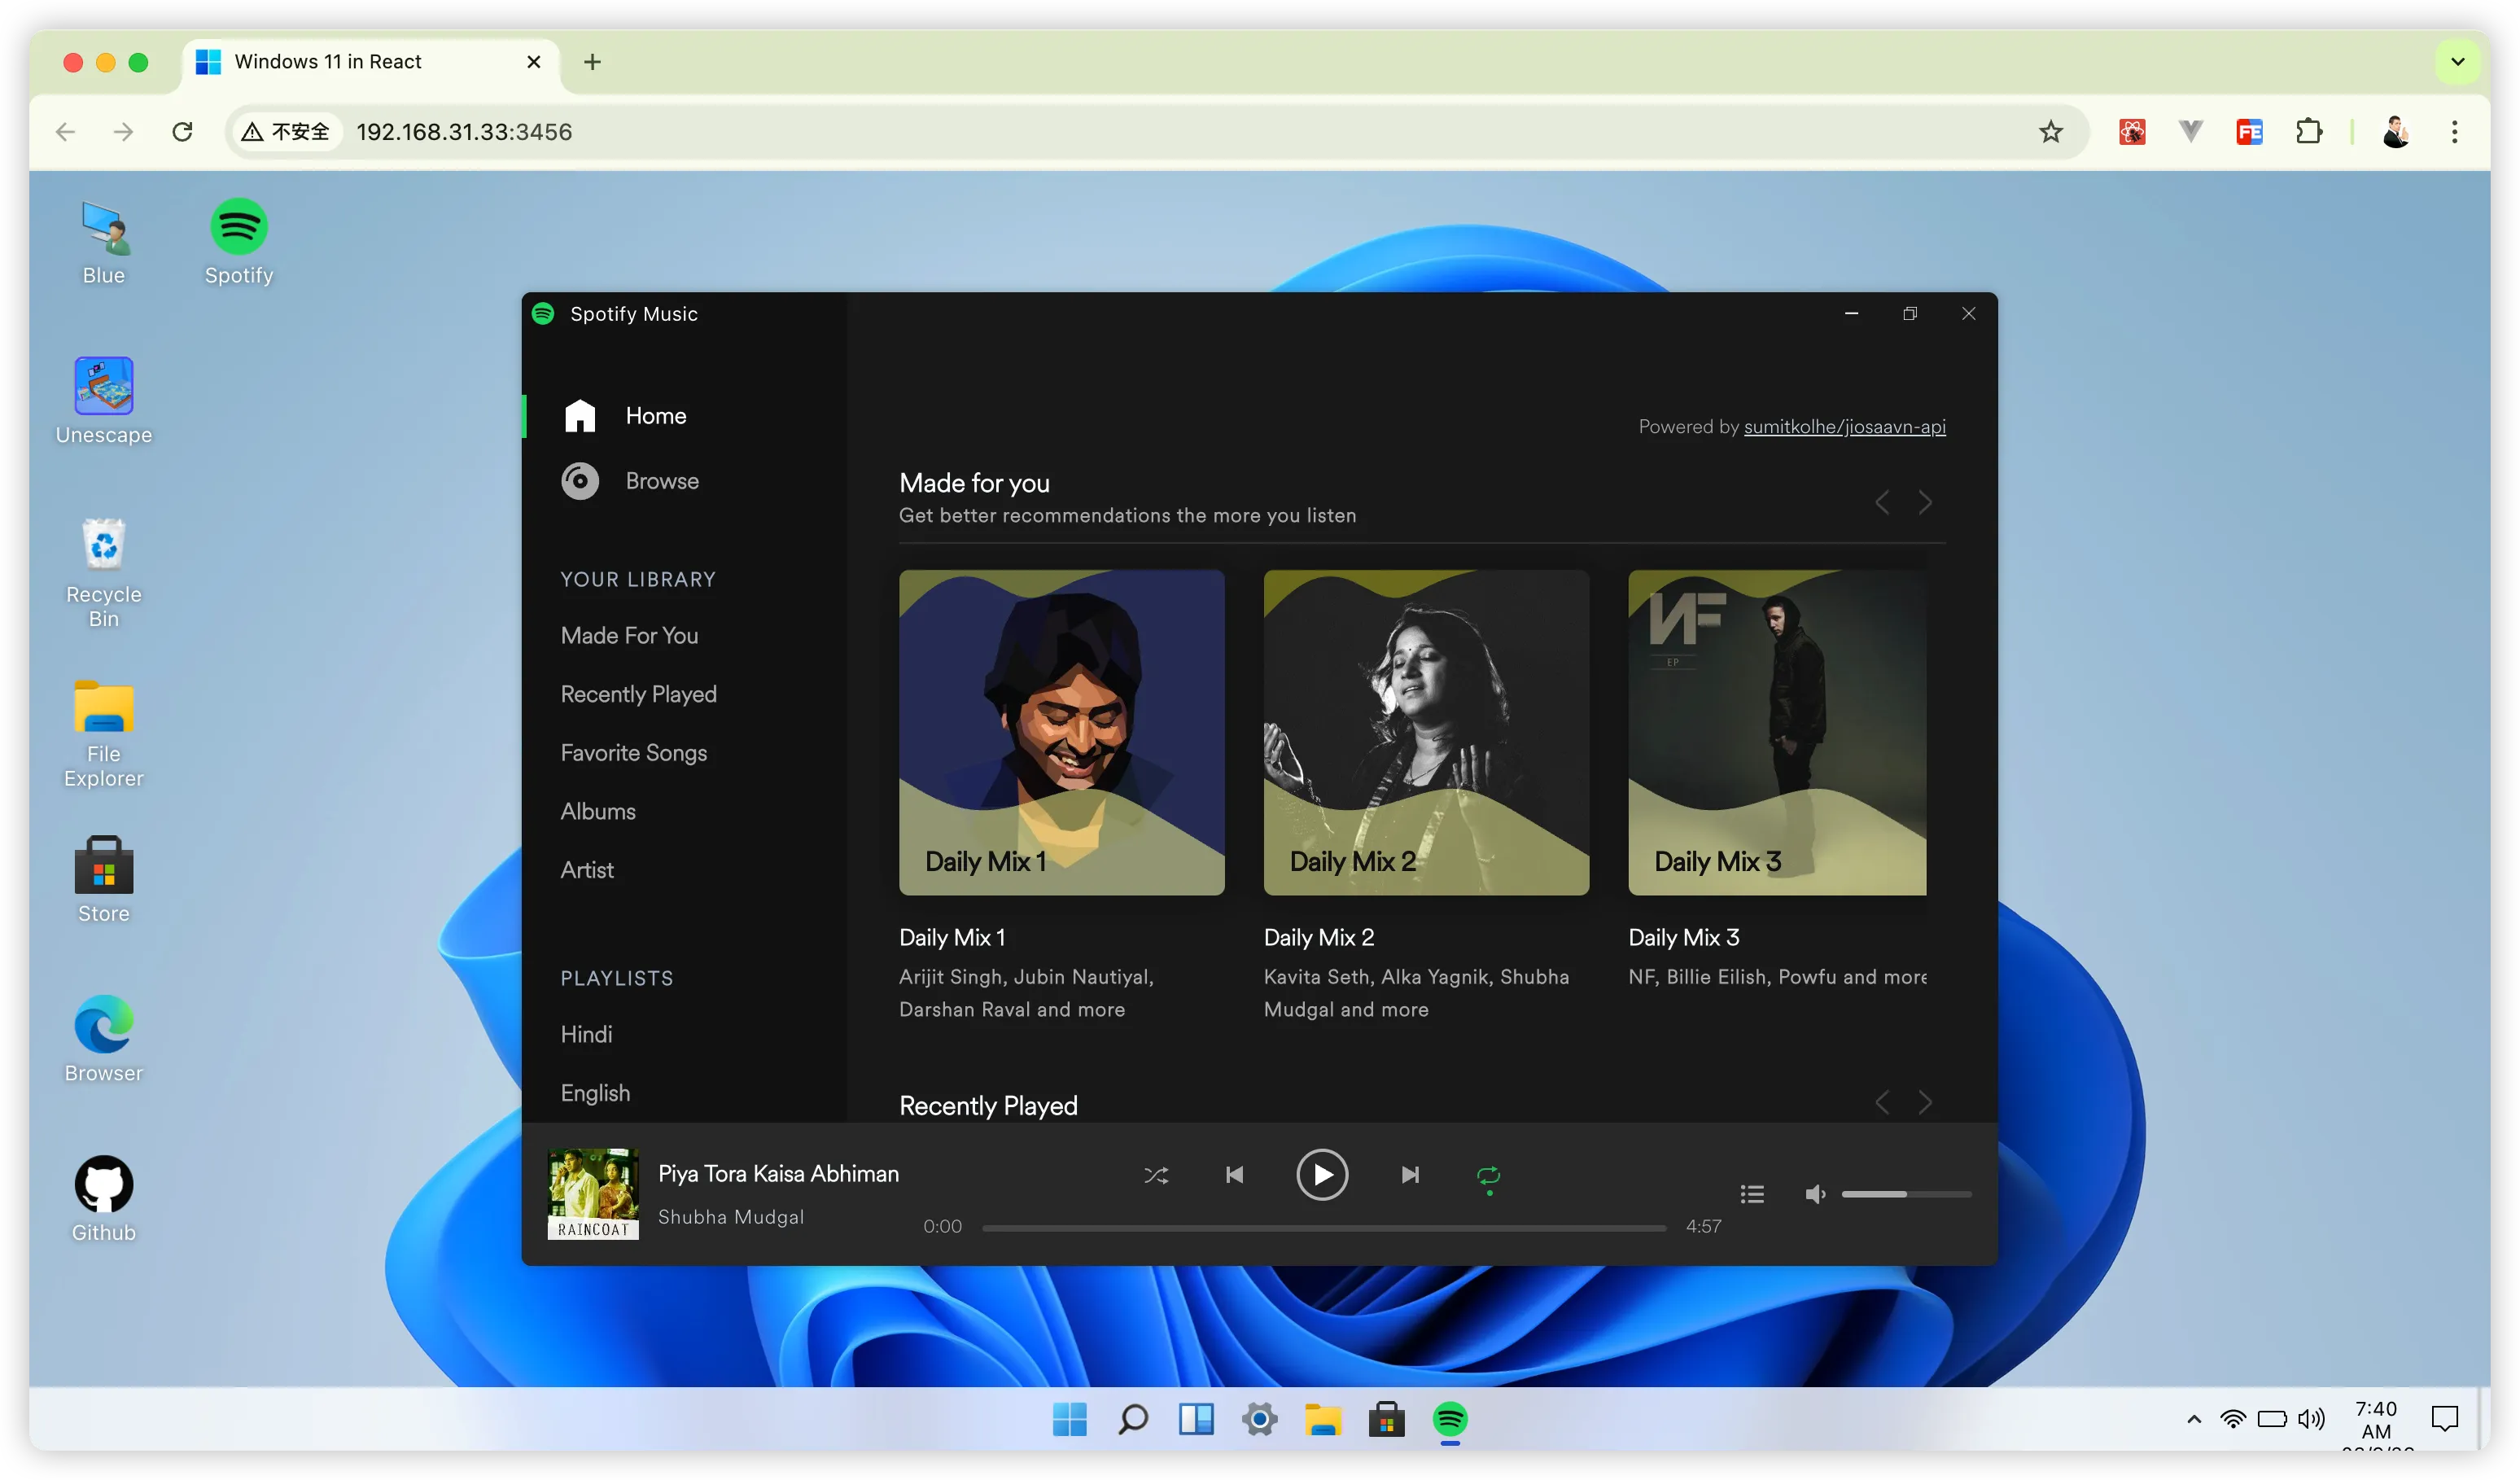Image resolution: width=2520 pixels, height=1480 pixels.
Task: Open the Store desktop icon
Action: pos(103,880)
